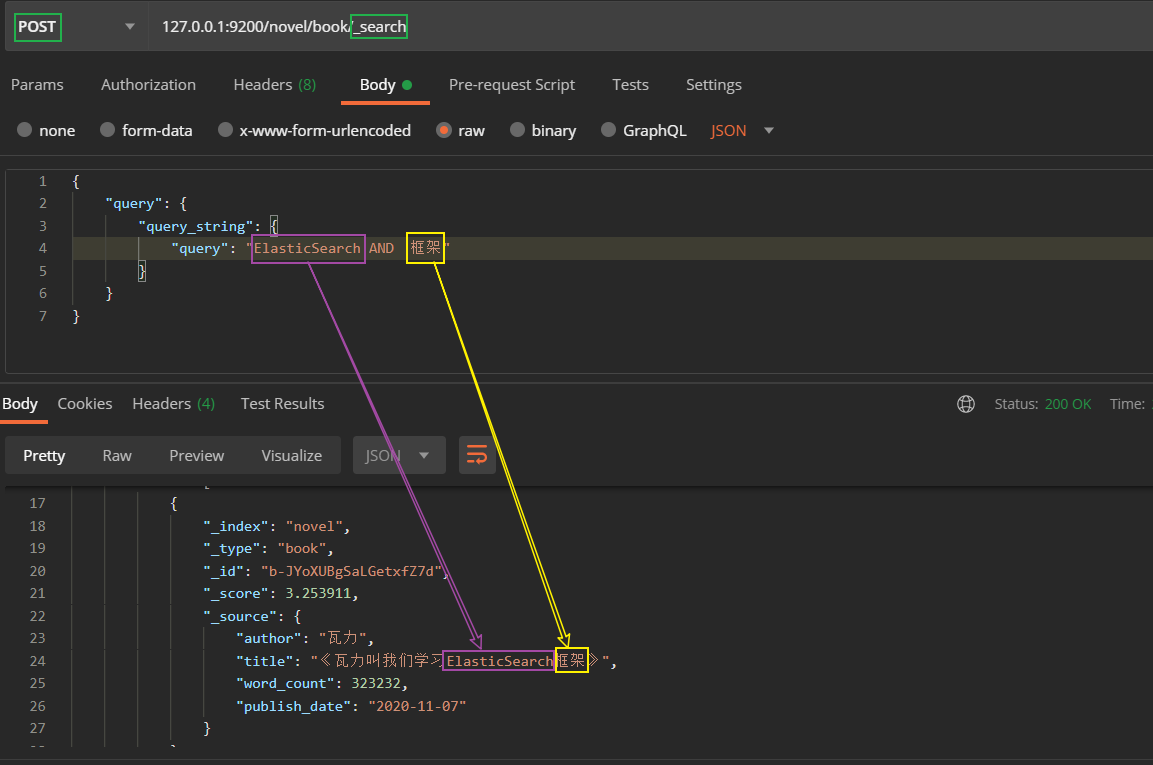Open Pre-request Script tab
1153x765 pixels.
click(x=511, y=85)
